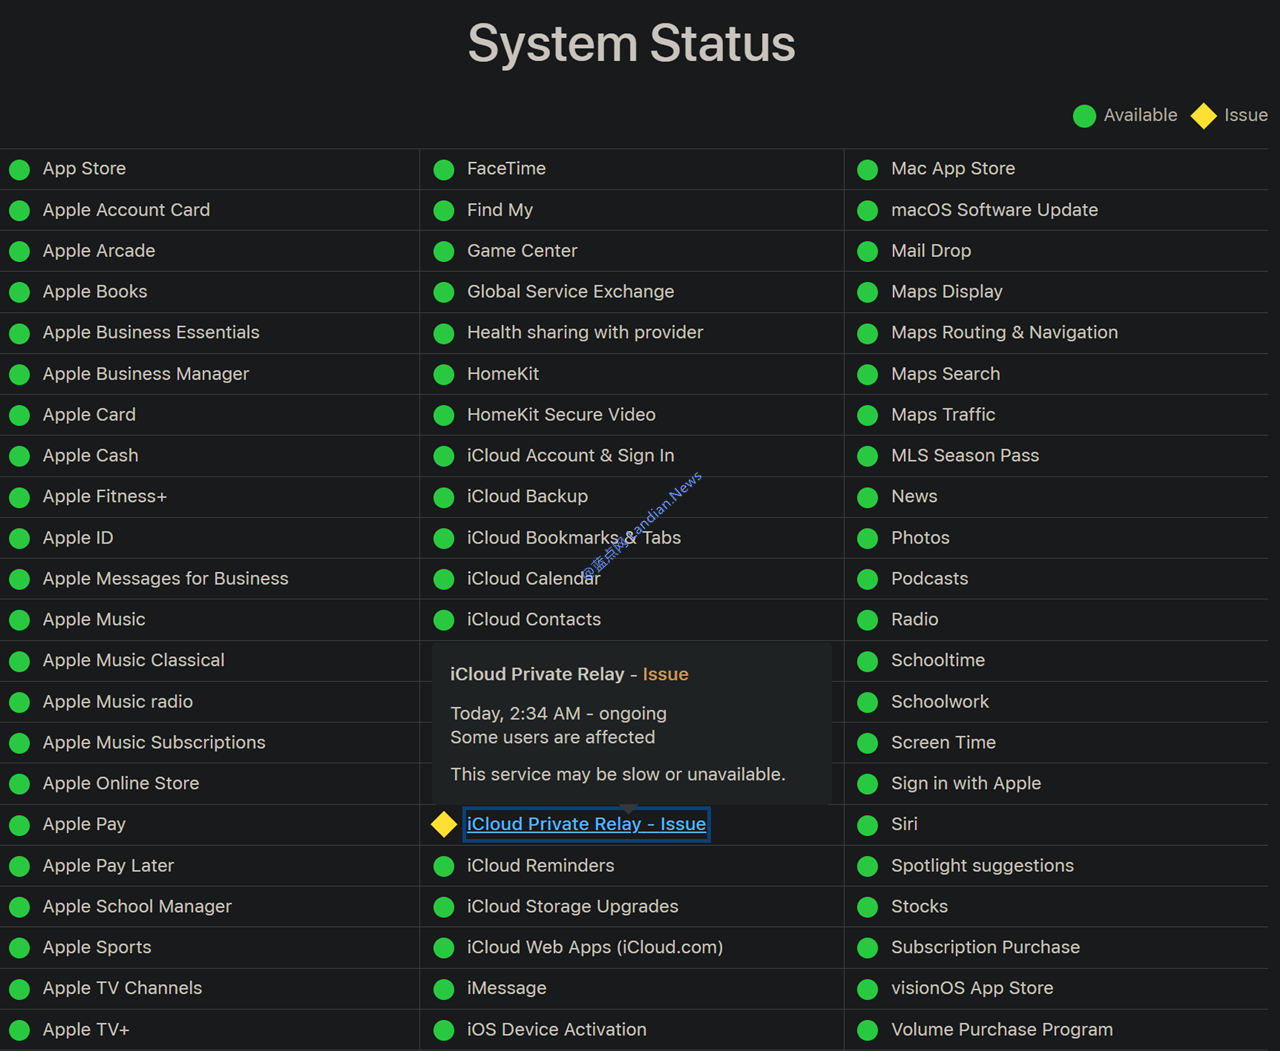
Task: Click the green Available legend dot
Action: 1084,116
